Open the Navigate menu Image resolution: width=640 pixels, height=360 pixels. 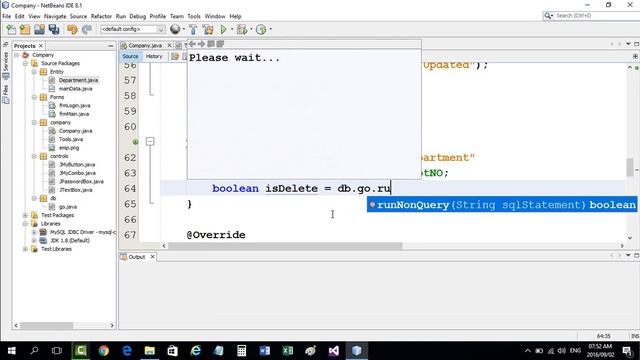click(x=55, y=16)
